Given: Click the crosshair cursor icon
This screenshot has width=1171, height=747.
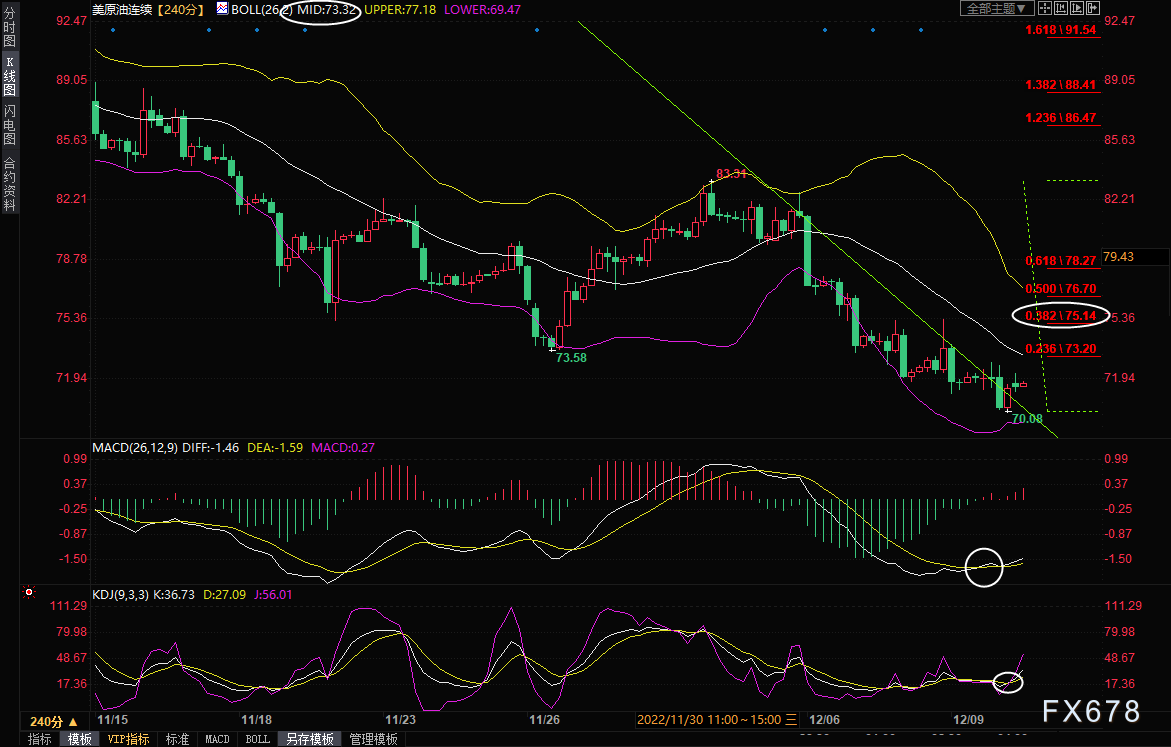Looking at the screenshot, I should (x=1044, y=8).
